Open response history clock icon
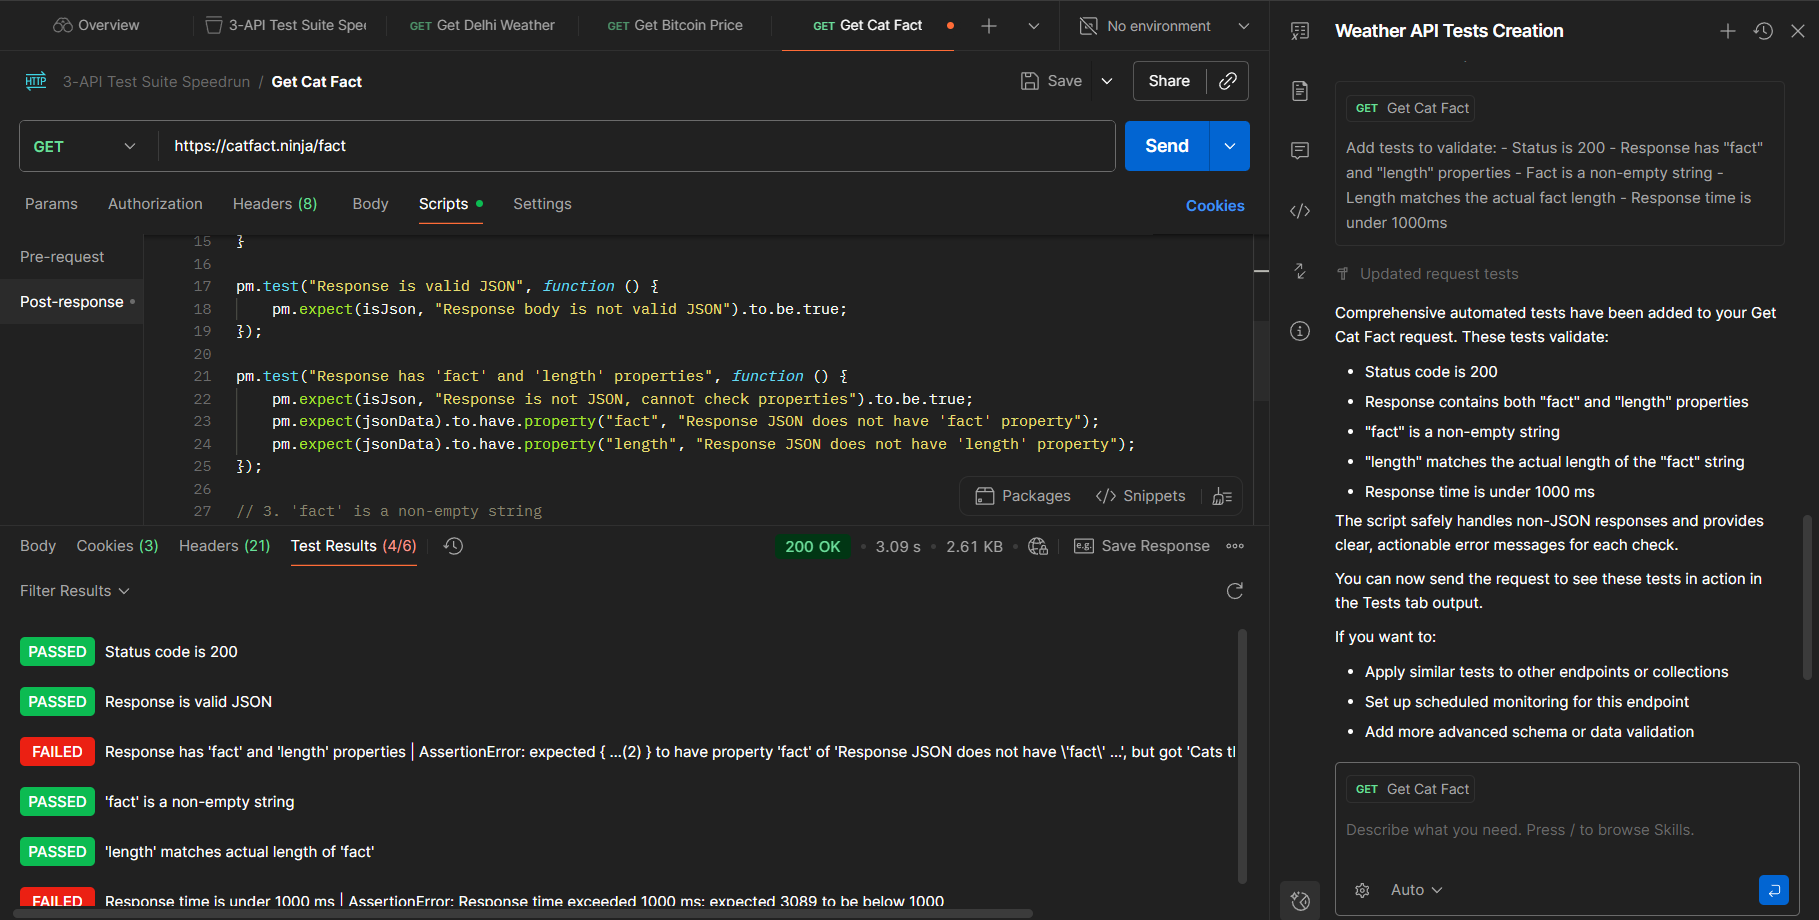 click(453, 546)
